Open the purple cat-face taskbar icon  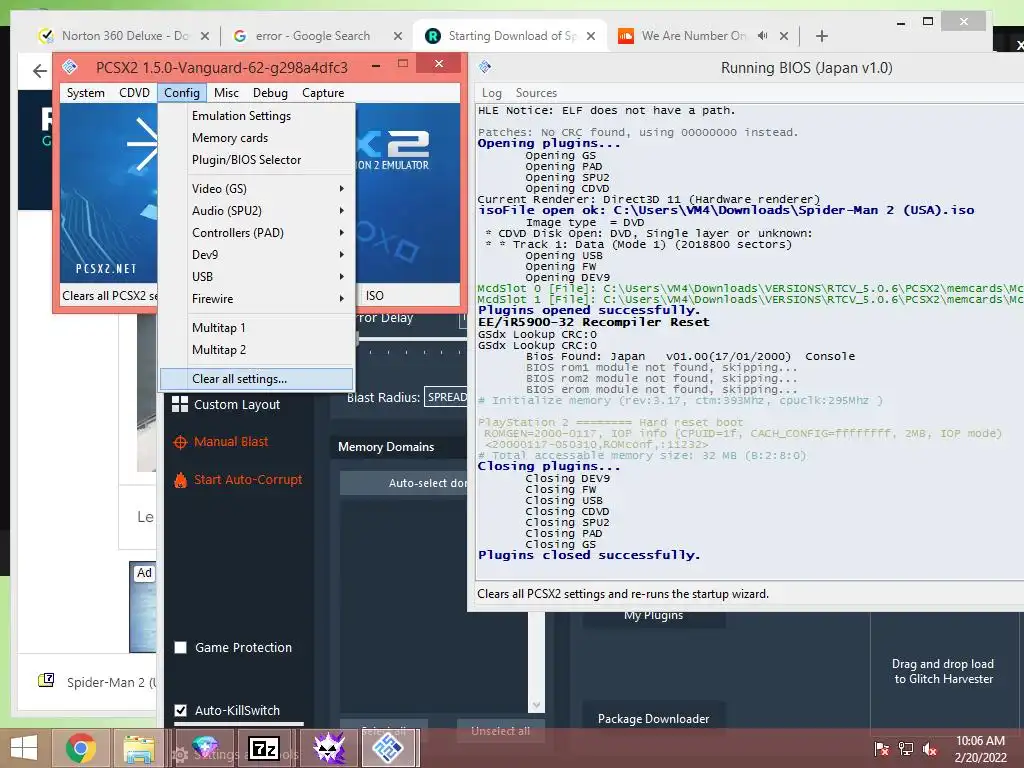tap(330, 748)
